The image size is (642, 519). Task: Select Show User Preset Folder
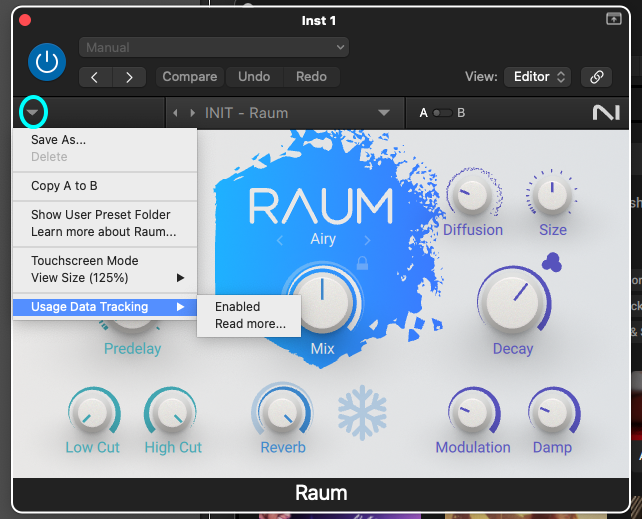point(105,214)
